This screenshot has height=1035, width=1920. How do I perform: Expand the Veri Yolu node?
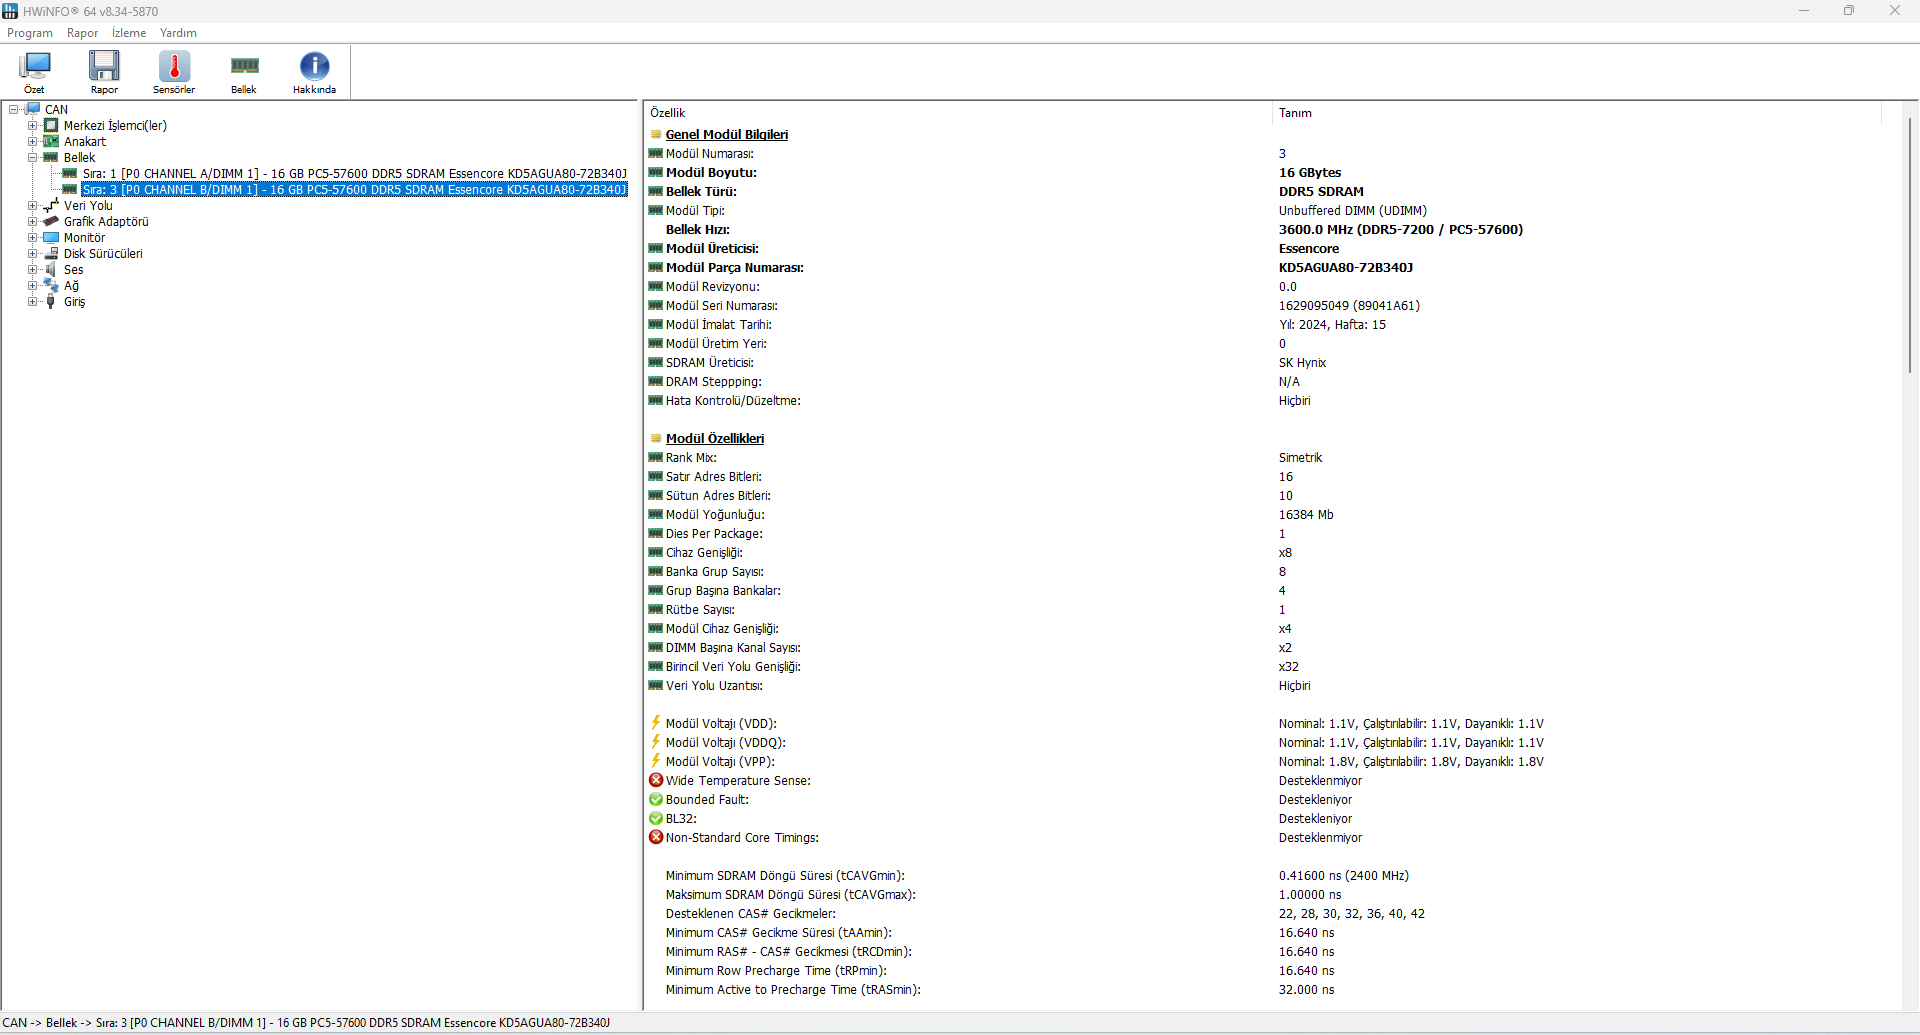(x=32, y=205)
